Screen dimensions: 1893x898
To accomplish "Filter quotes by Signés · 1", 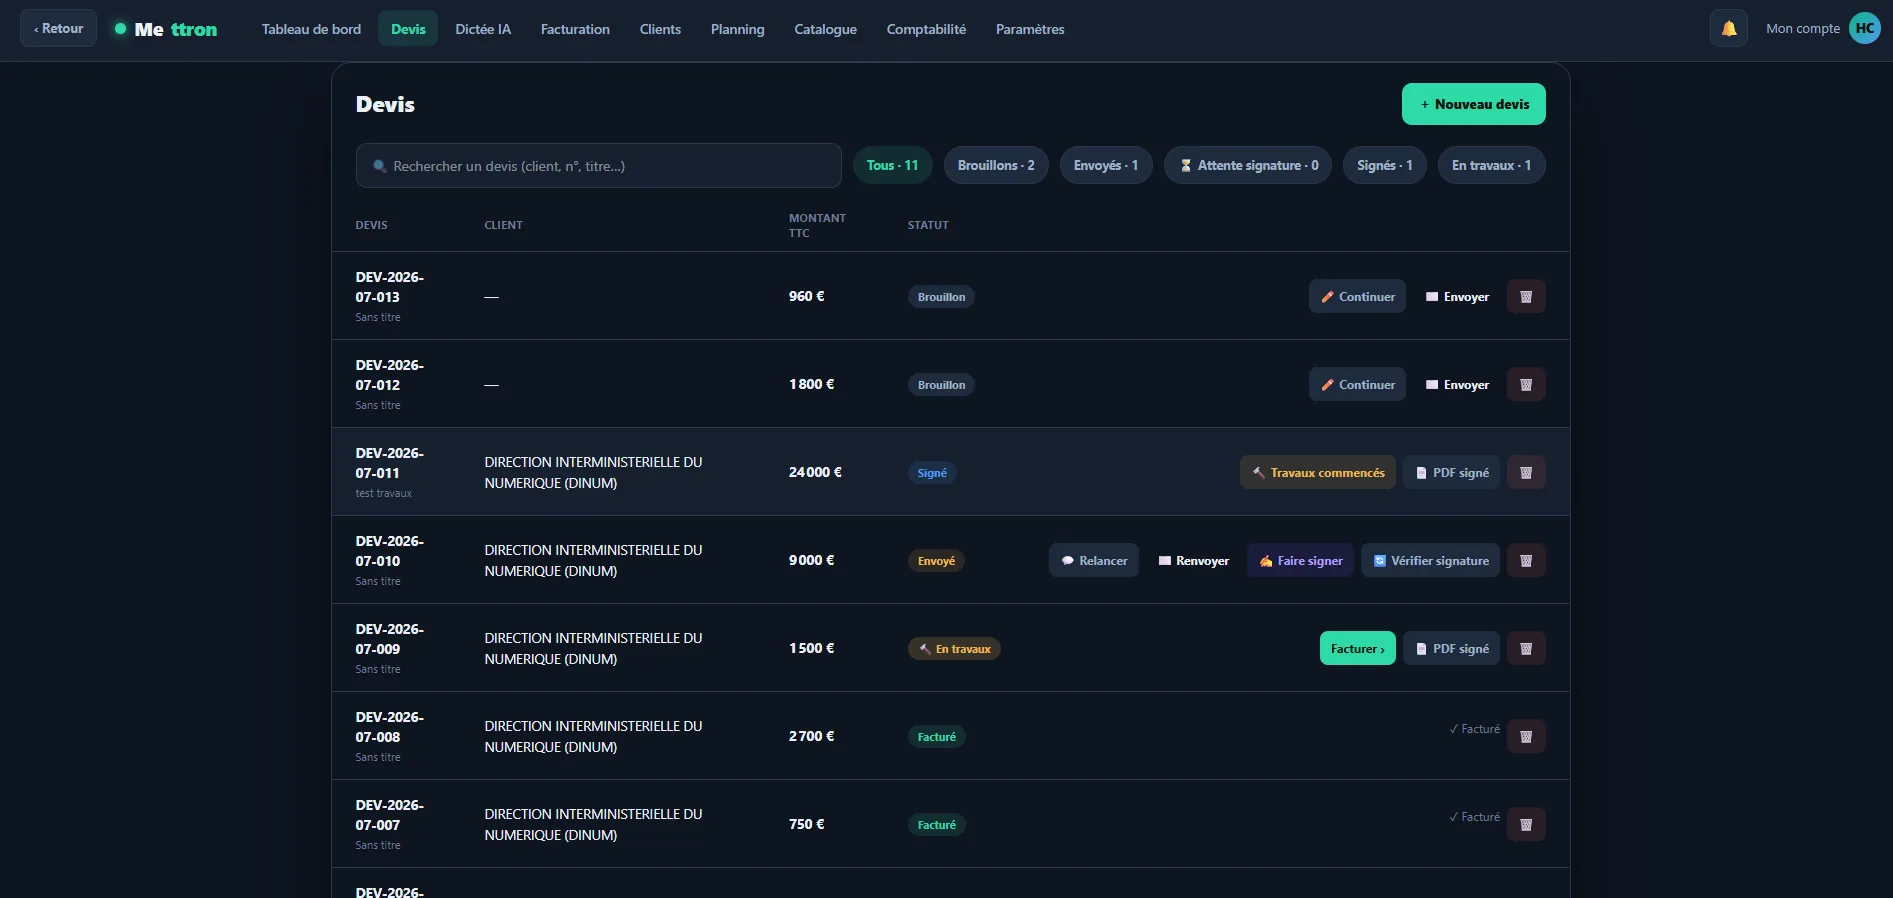I will tap(1385, 165).
